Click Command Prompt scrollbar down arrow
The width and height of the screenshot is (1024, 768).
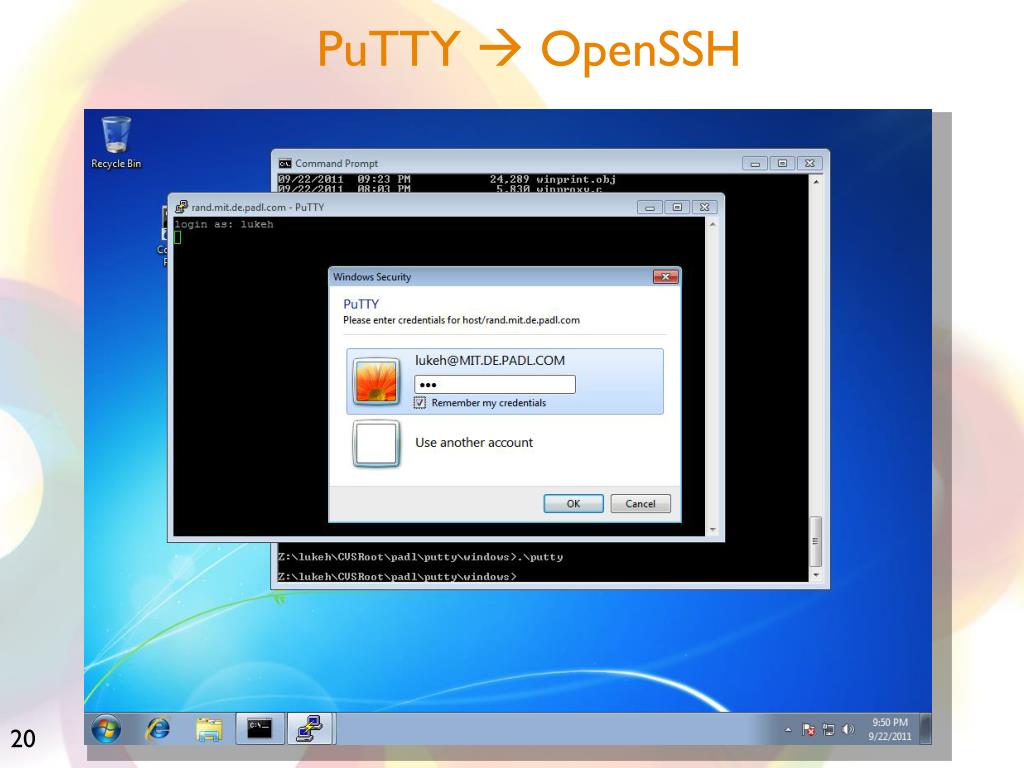pyautogui.click(x=816, y=575)
